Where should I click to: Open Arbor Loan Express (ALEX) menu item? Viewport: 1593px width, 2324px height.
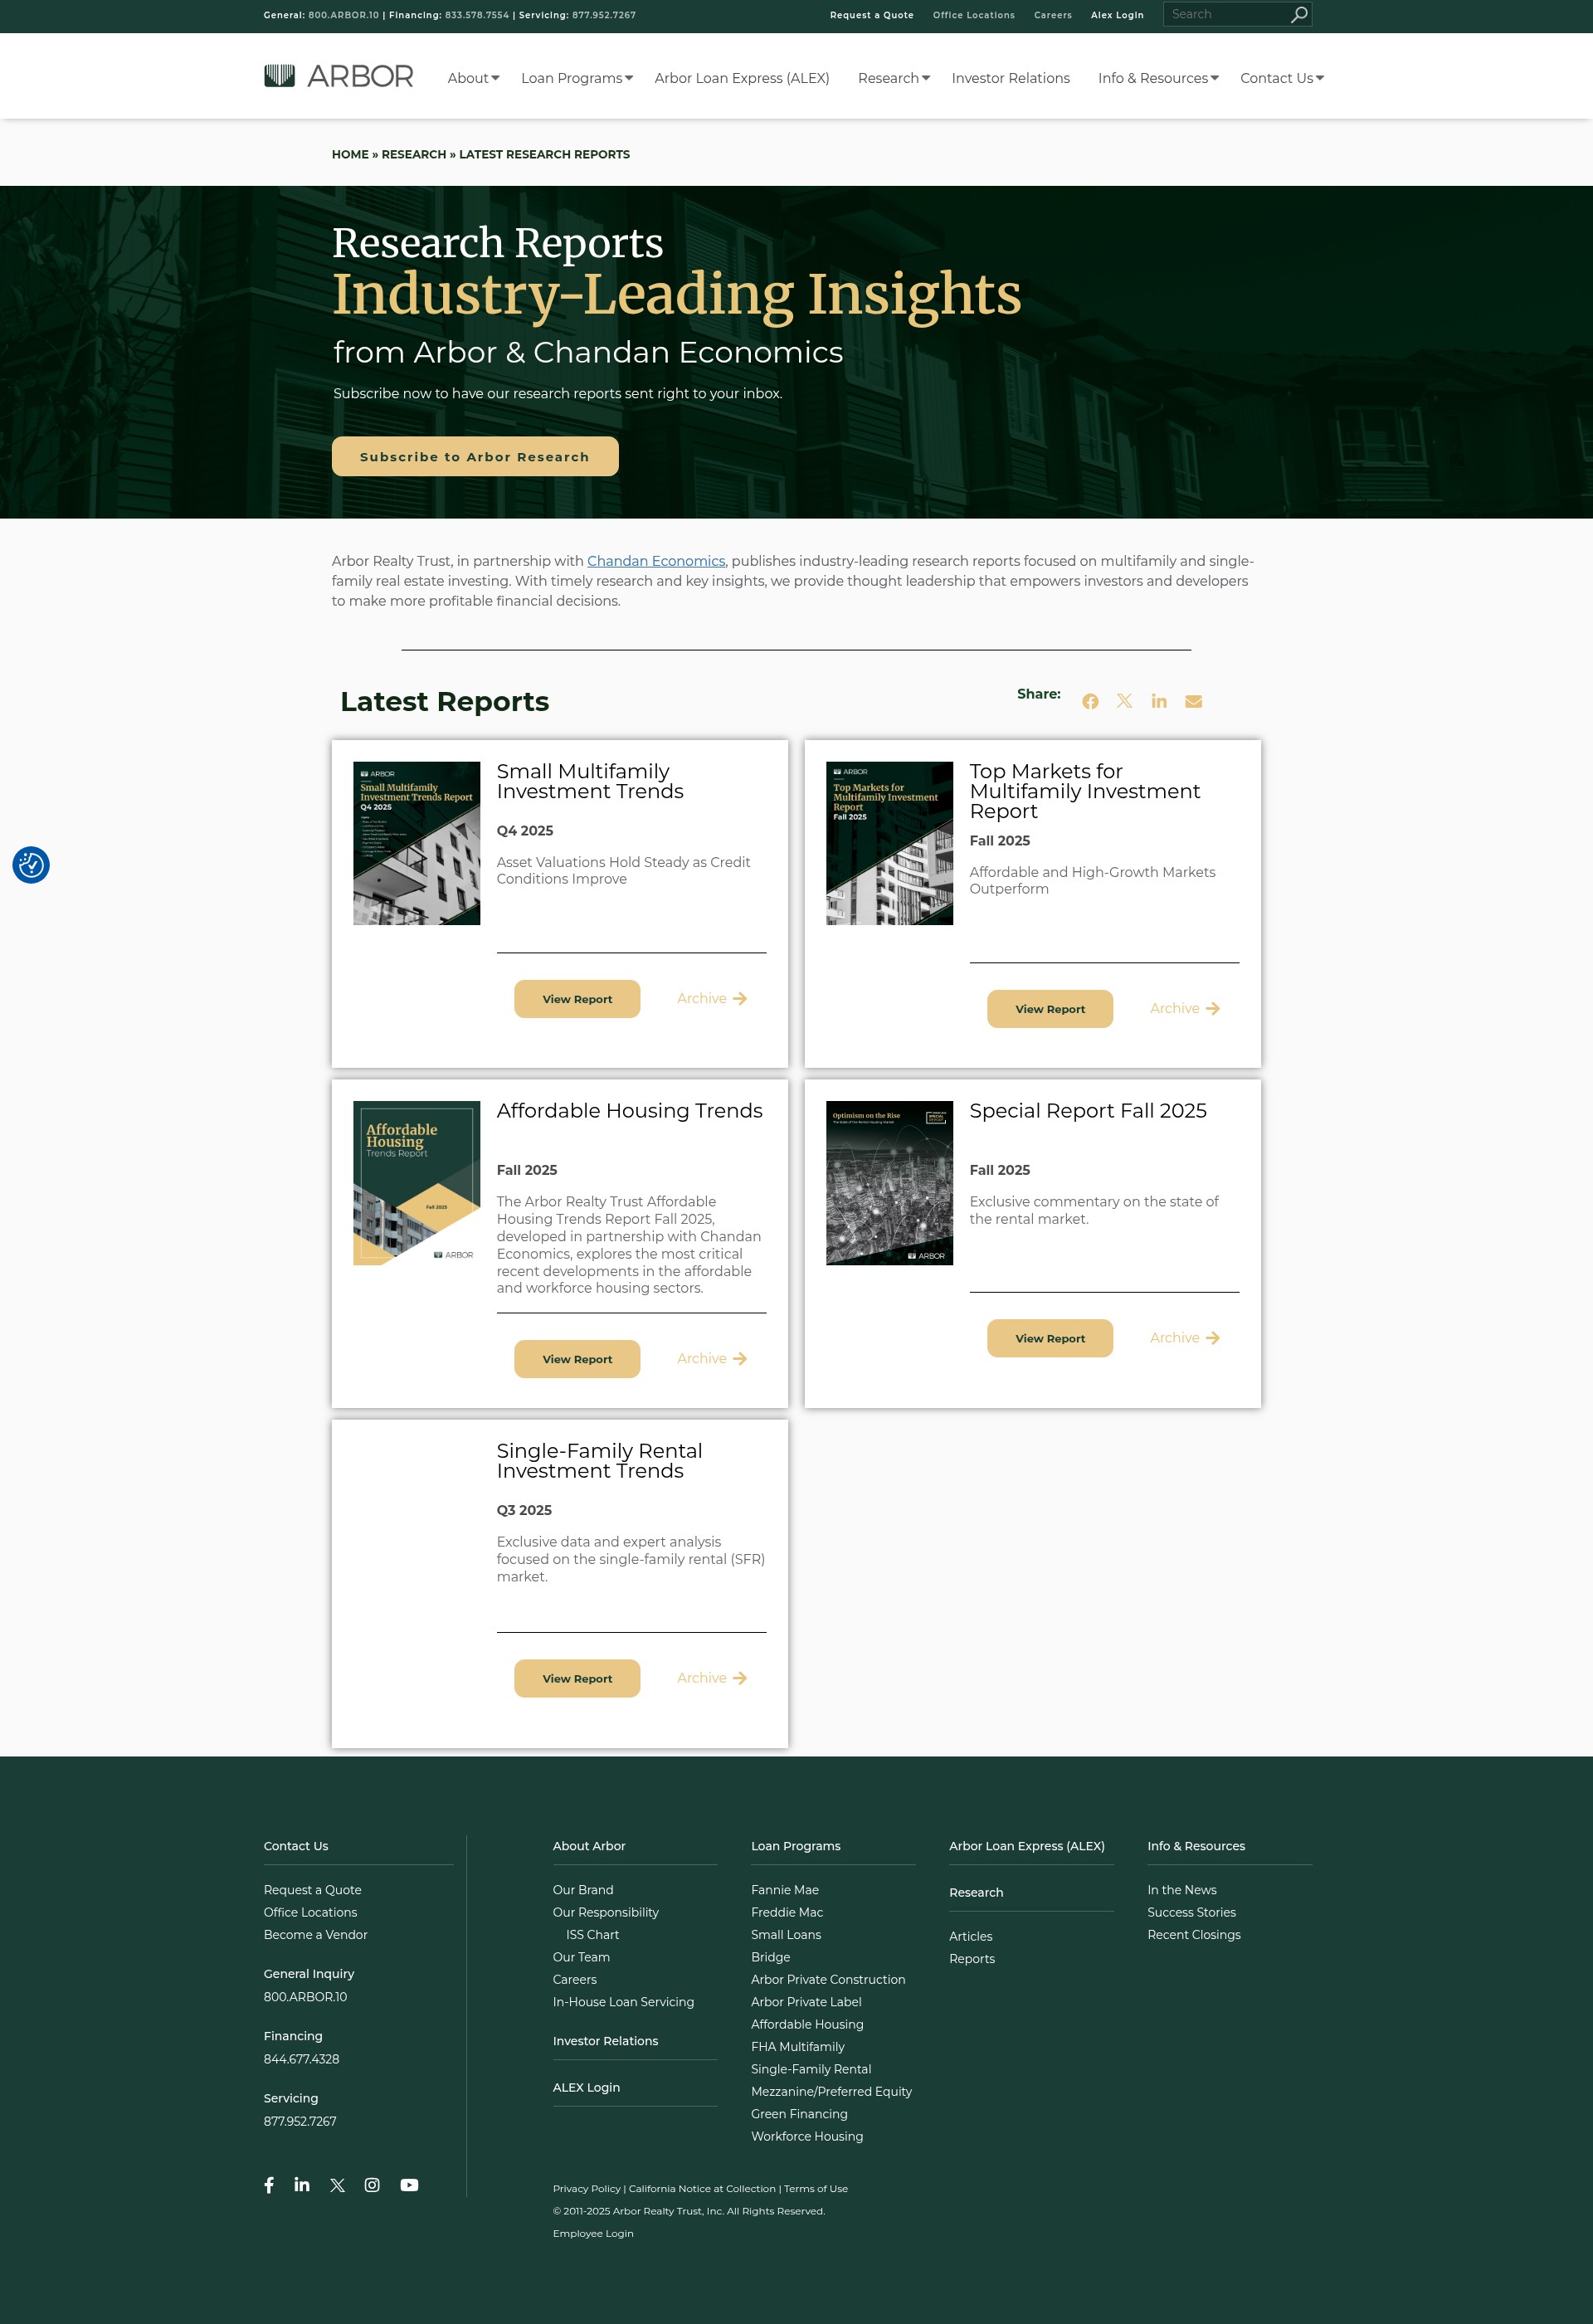pos(742,78)
